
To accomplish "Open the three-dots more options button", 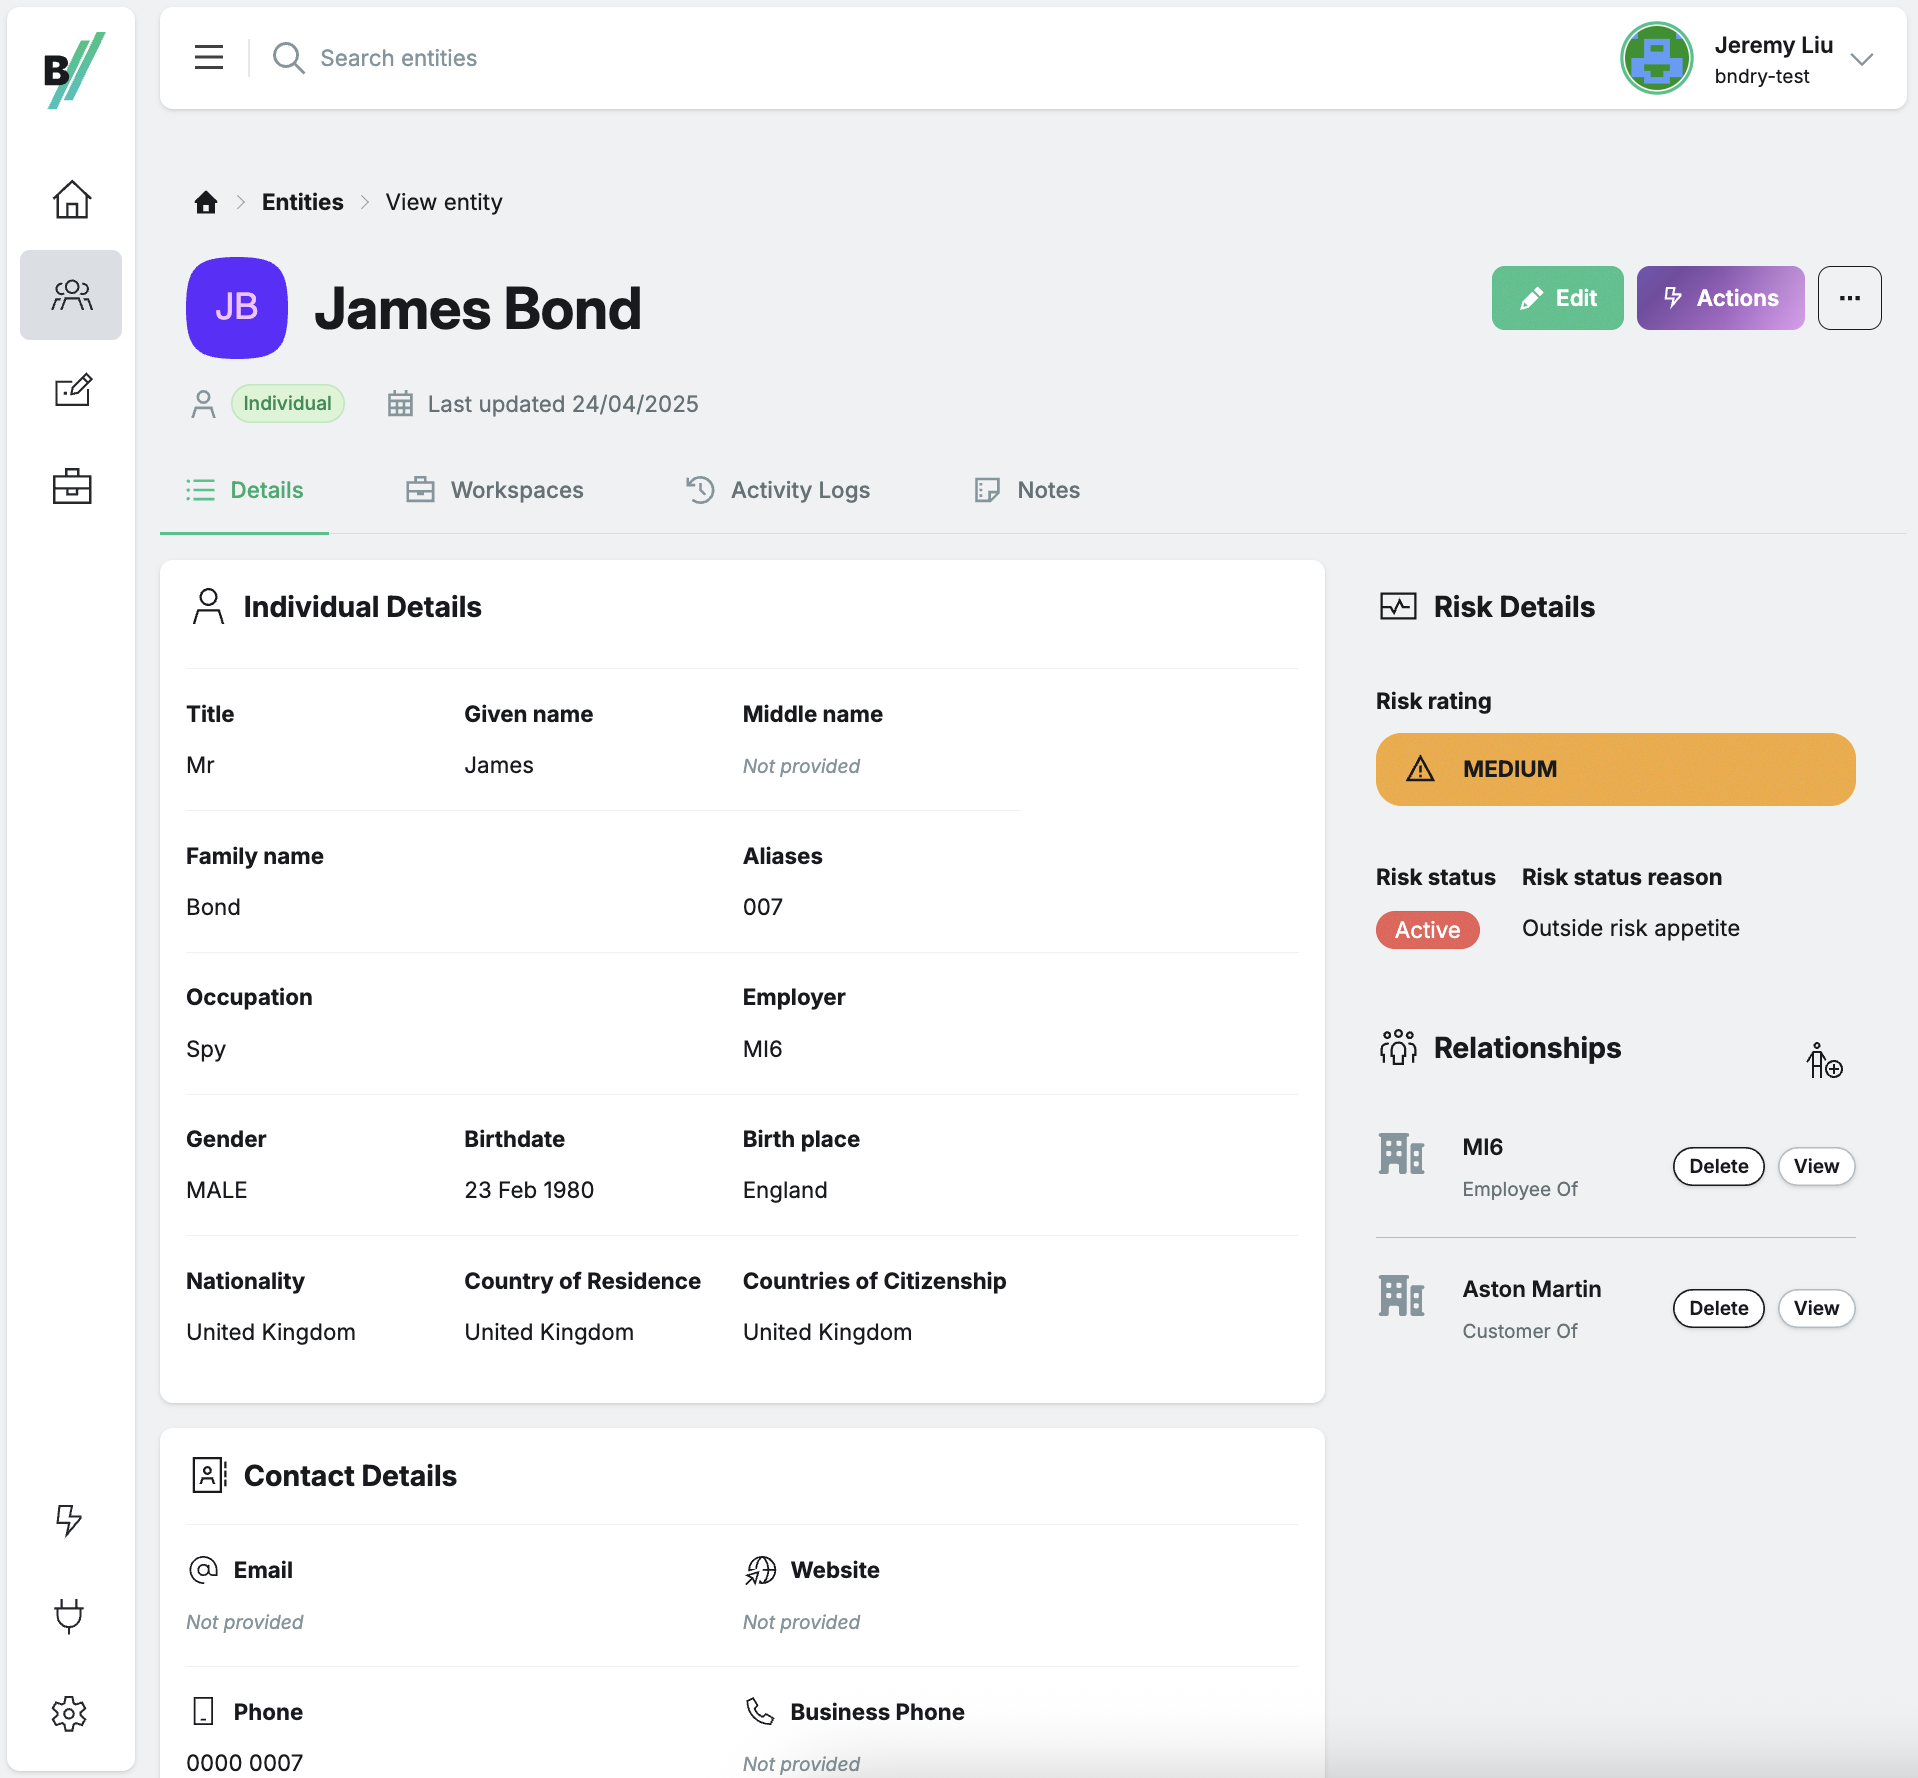I will click(1849, 298).
